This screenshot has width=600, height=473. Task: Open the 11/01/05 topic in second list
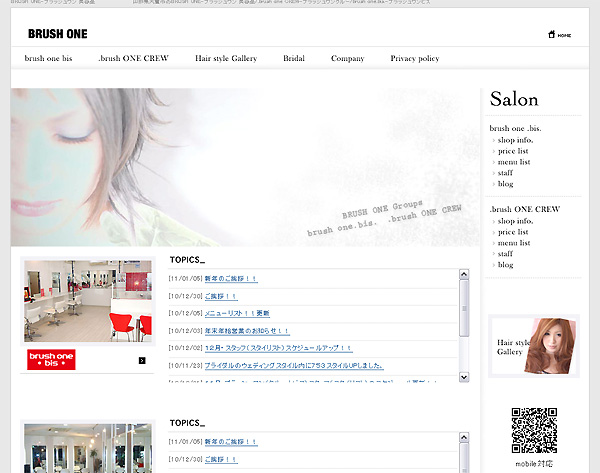point(231,442)
